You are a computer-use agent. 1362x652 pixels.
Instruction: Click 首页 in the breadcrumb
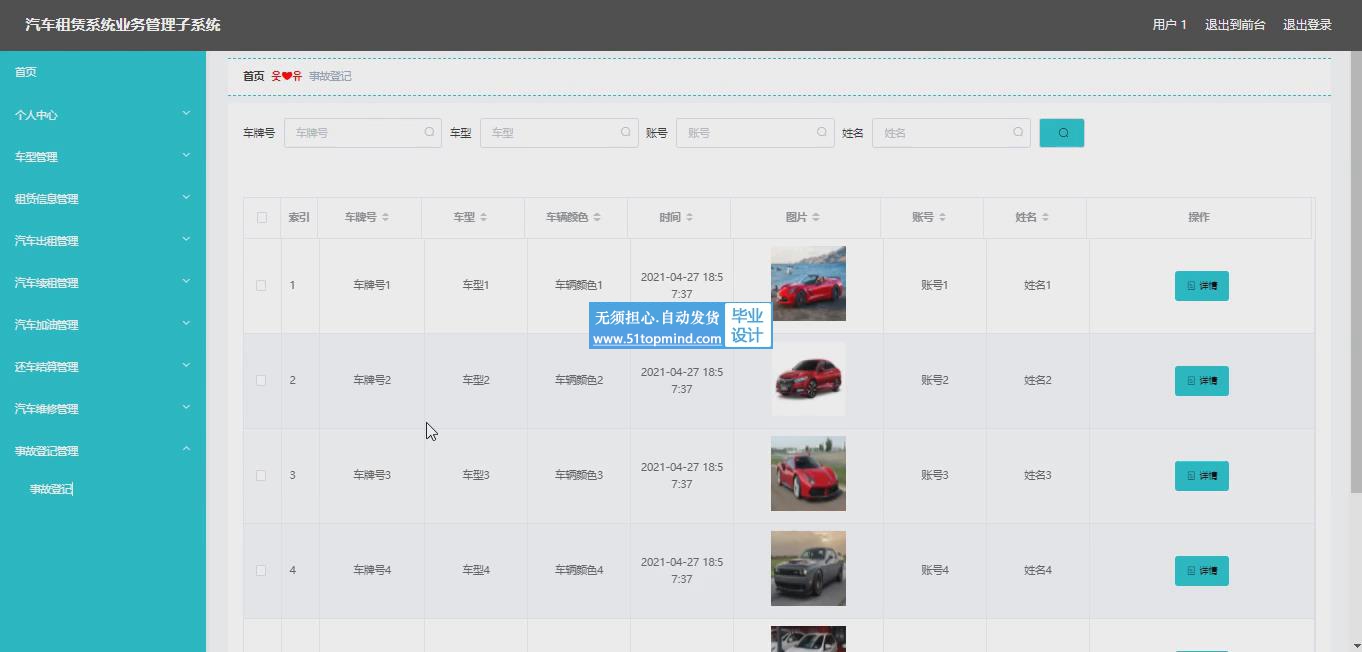pyautogui.click(x=254, y=76)
